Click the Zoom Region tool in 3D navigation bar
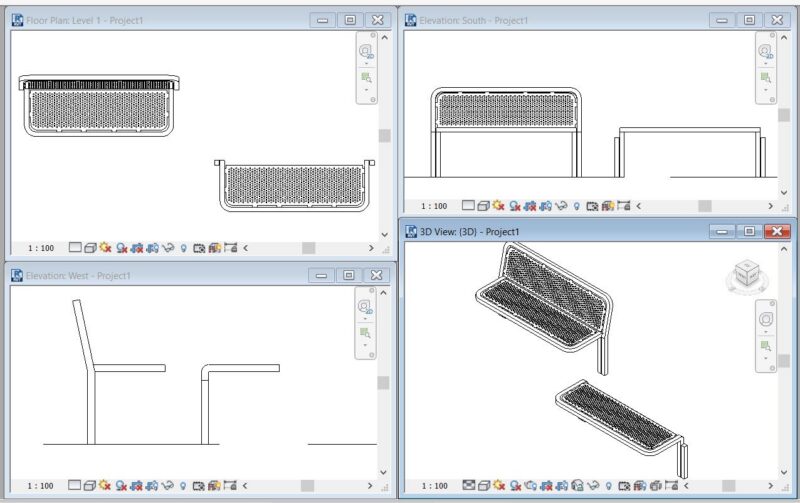This screenshot has height=503, width=800. [766, 346]
